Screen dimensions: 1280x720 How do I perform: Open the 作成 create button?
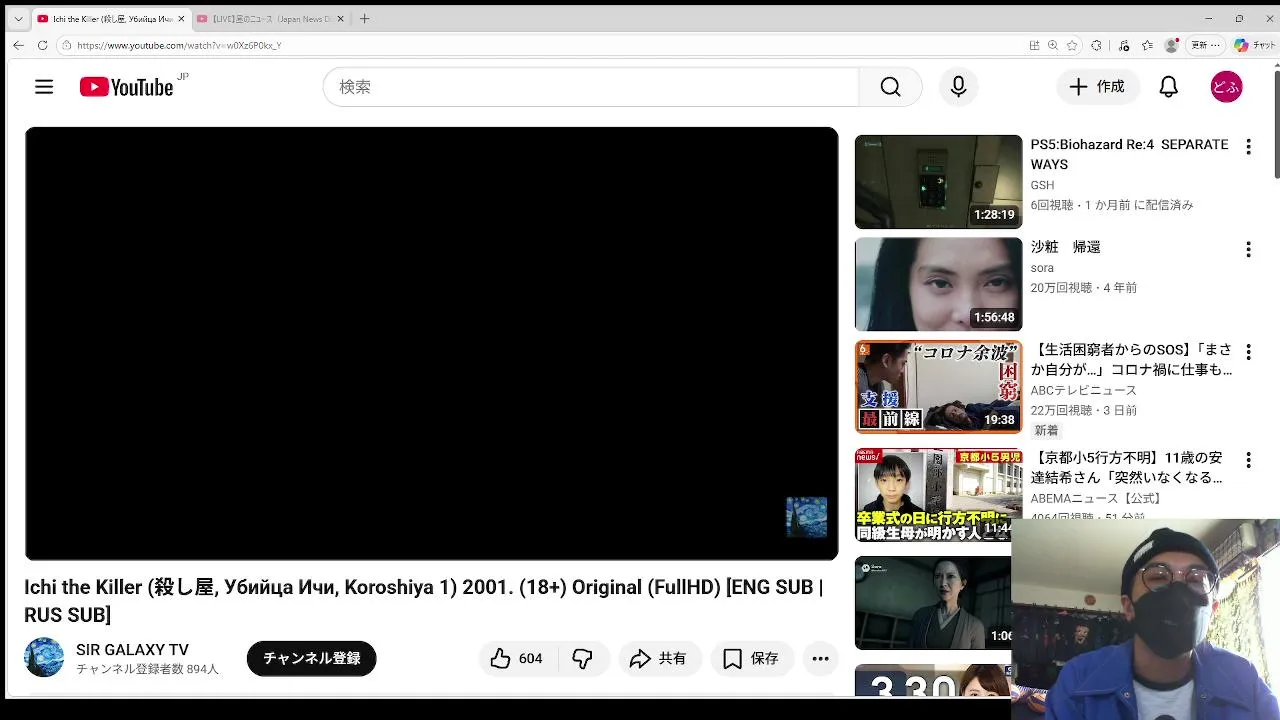[1098, 87]
